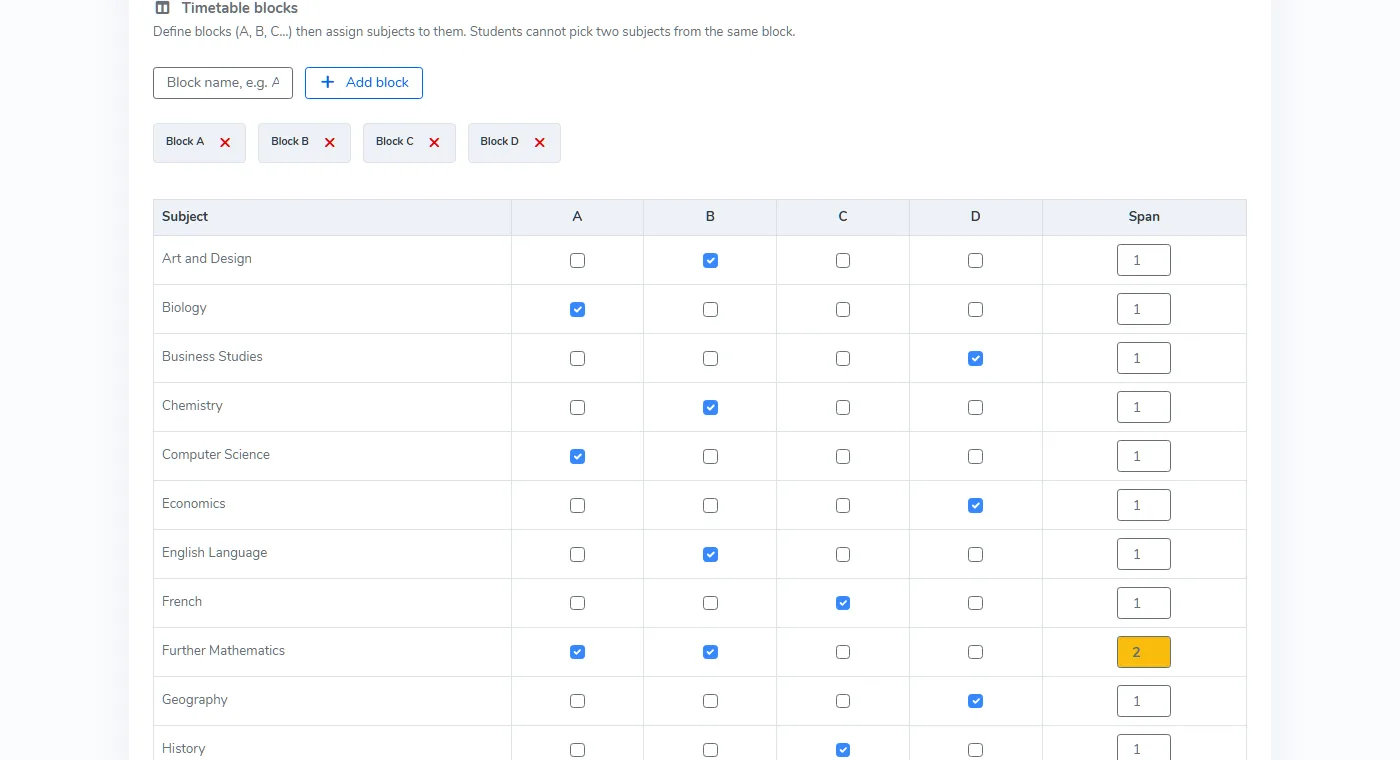1400x760 pixels.
Task: Uncheck block D for Geography
Action: (x=975, y=701)
